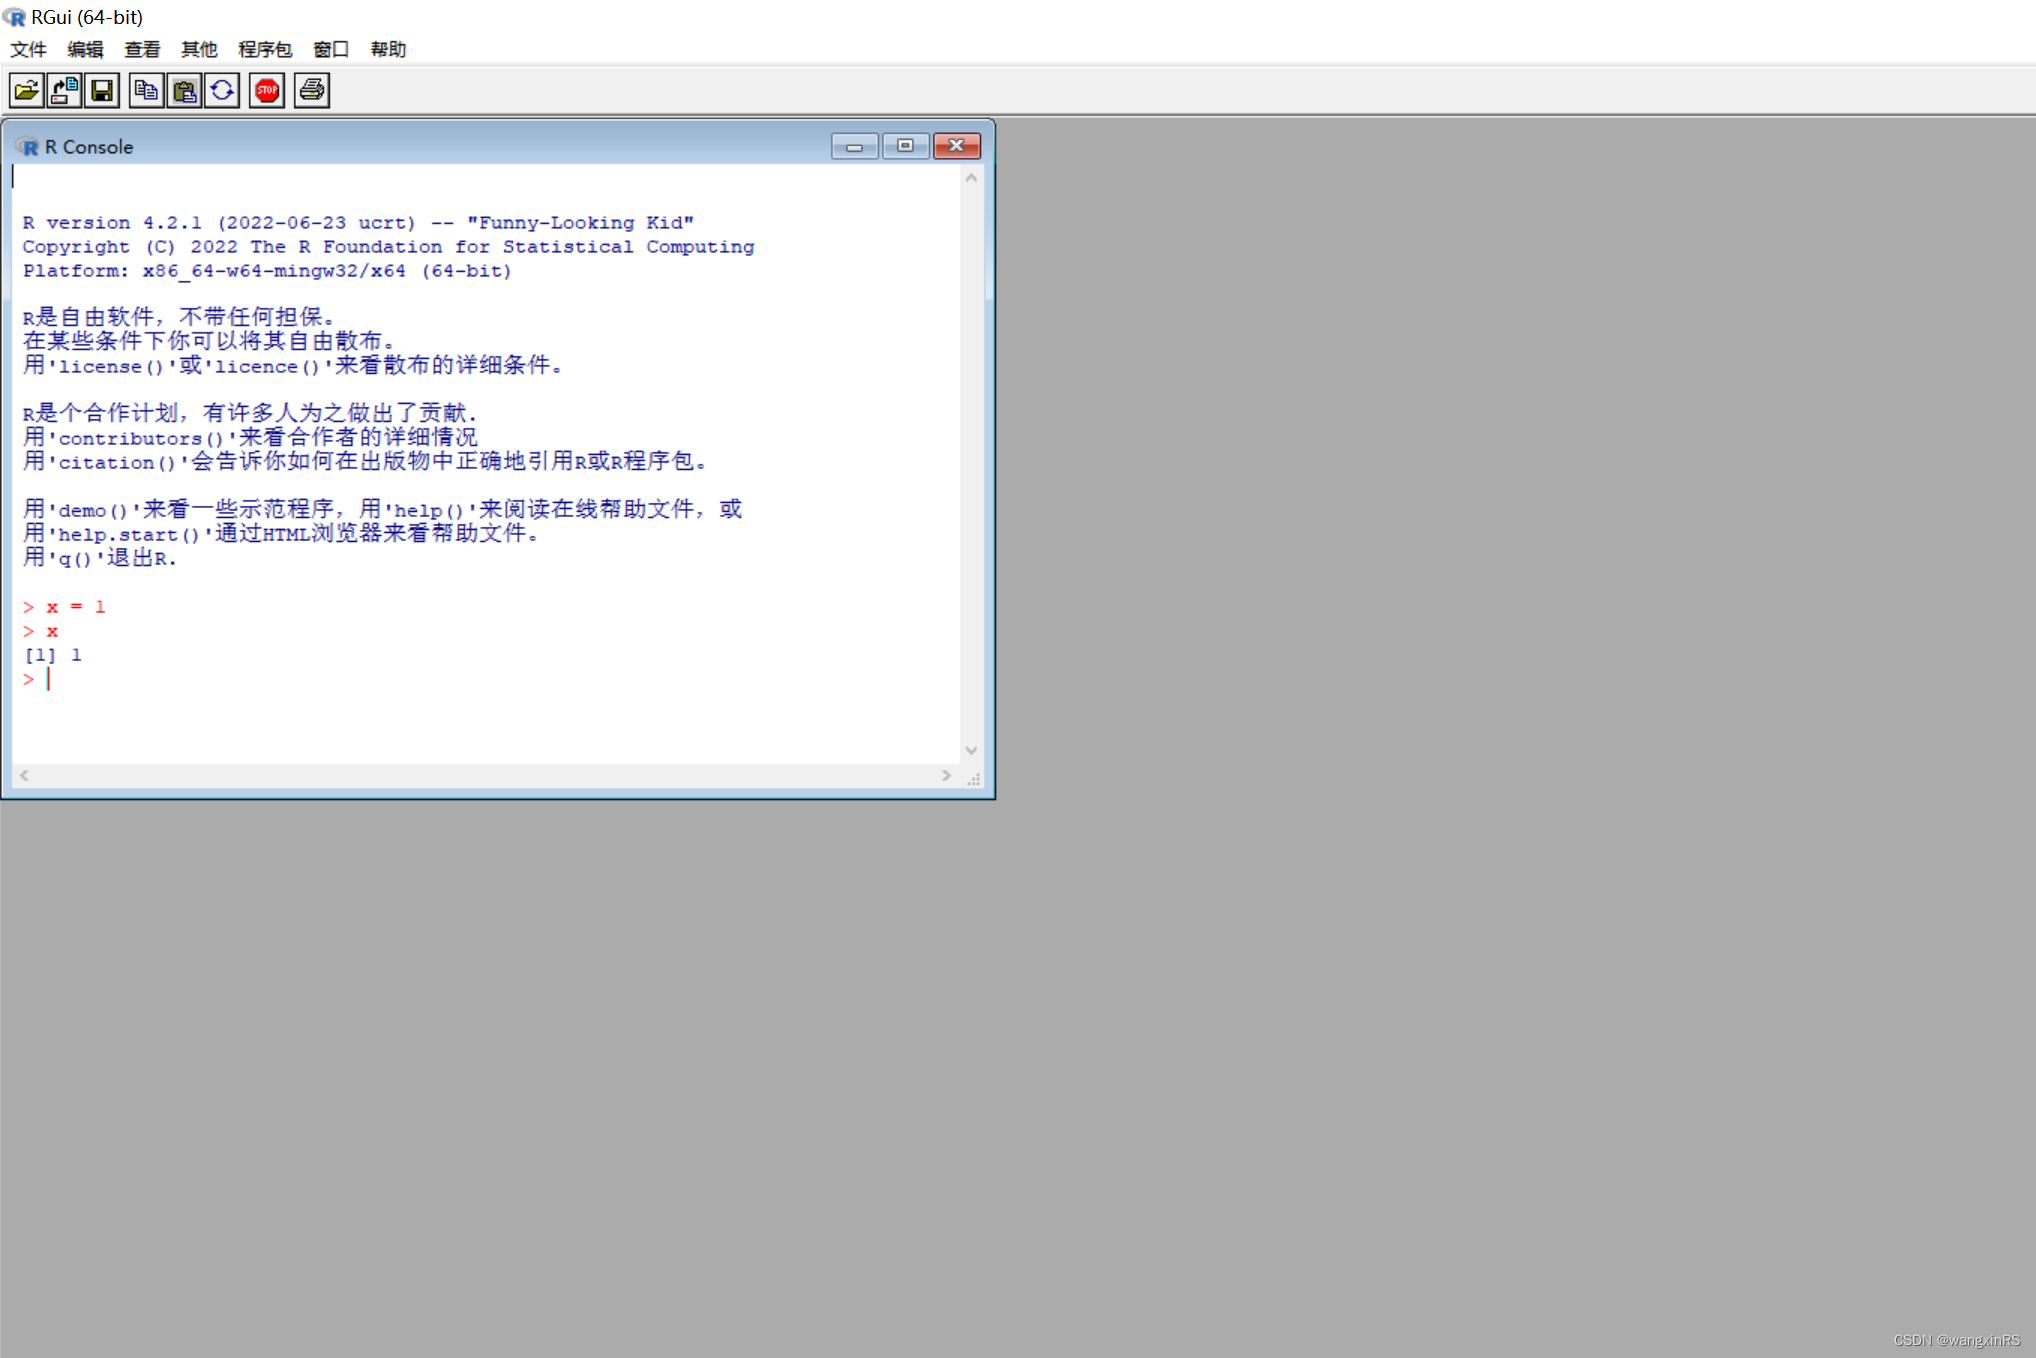Click the console resize grip corner
The image size is (2036, 1358).
(973, 778)
